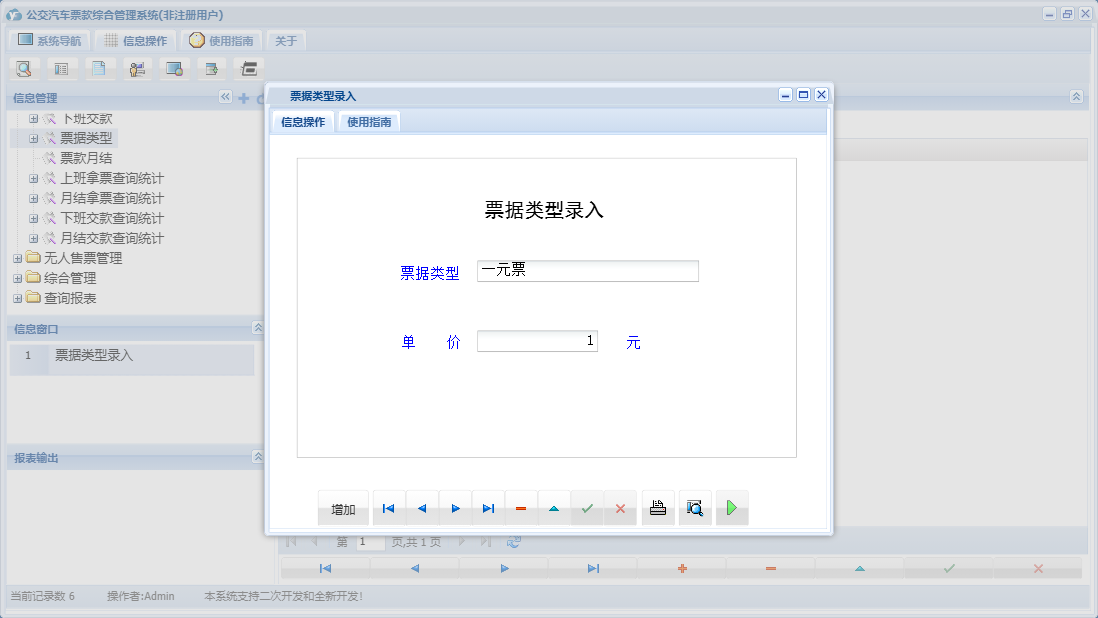Click the 增加 button
Viewport: 1098px width, 618px height.
tap(343, 508)
